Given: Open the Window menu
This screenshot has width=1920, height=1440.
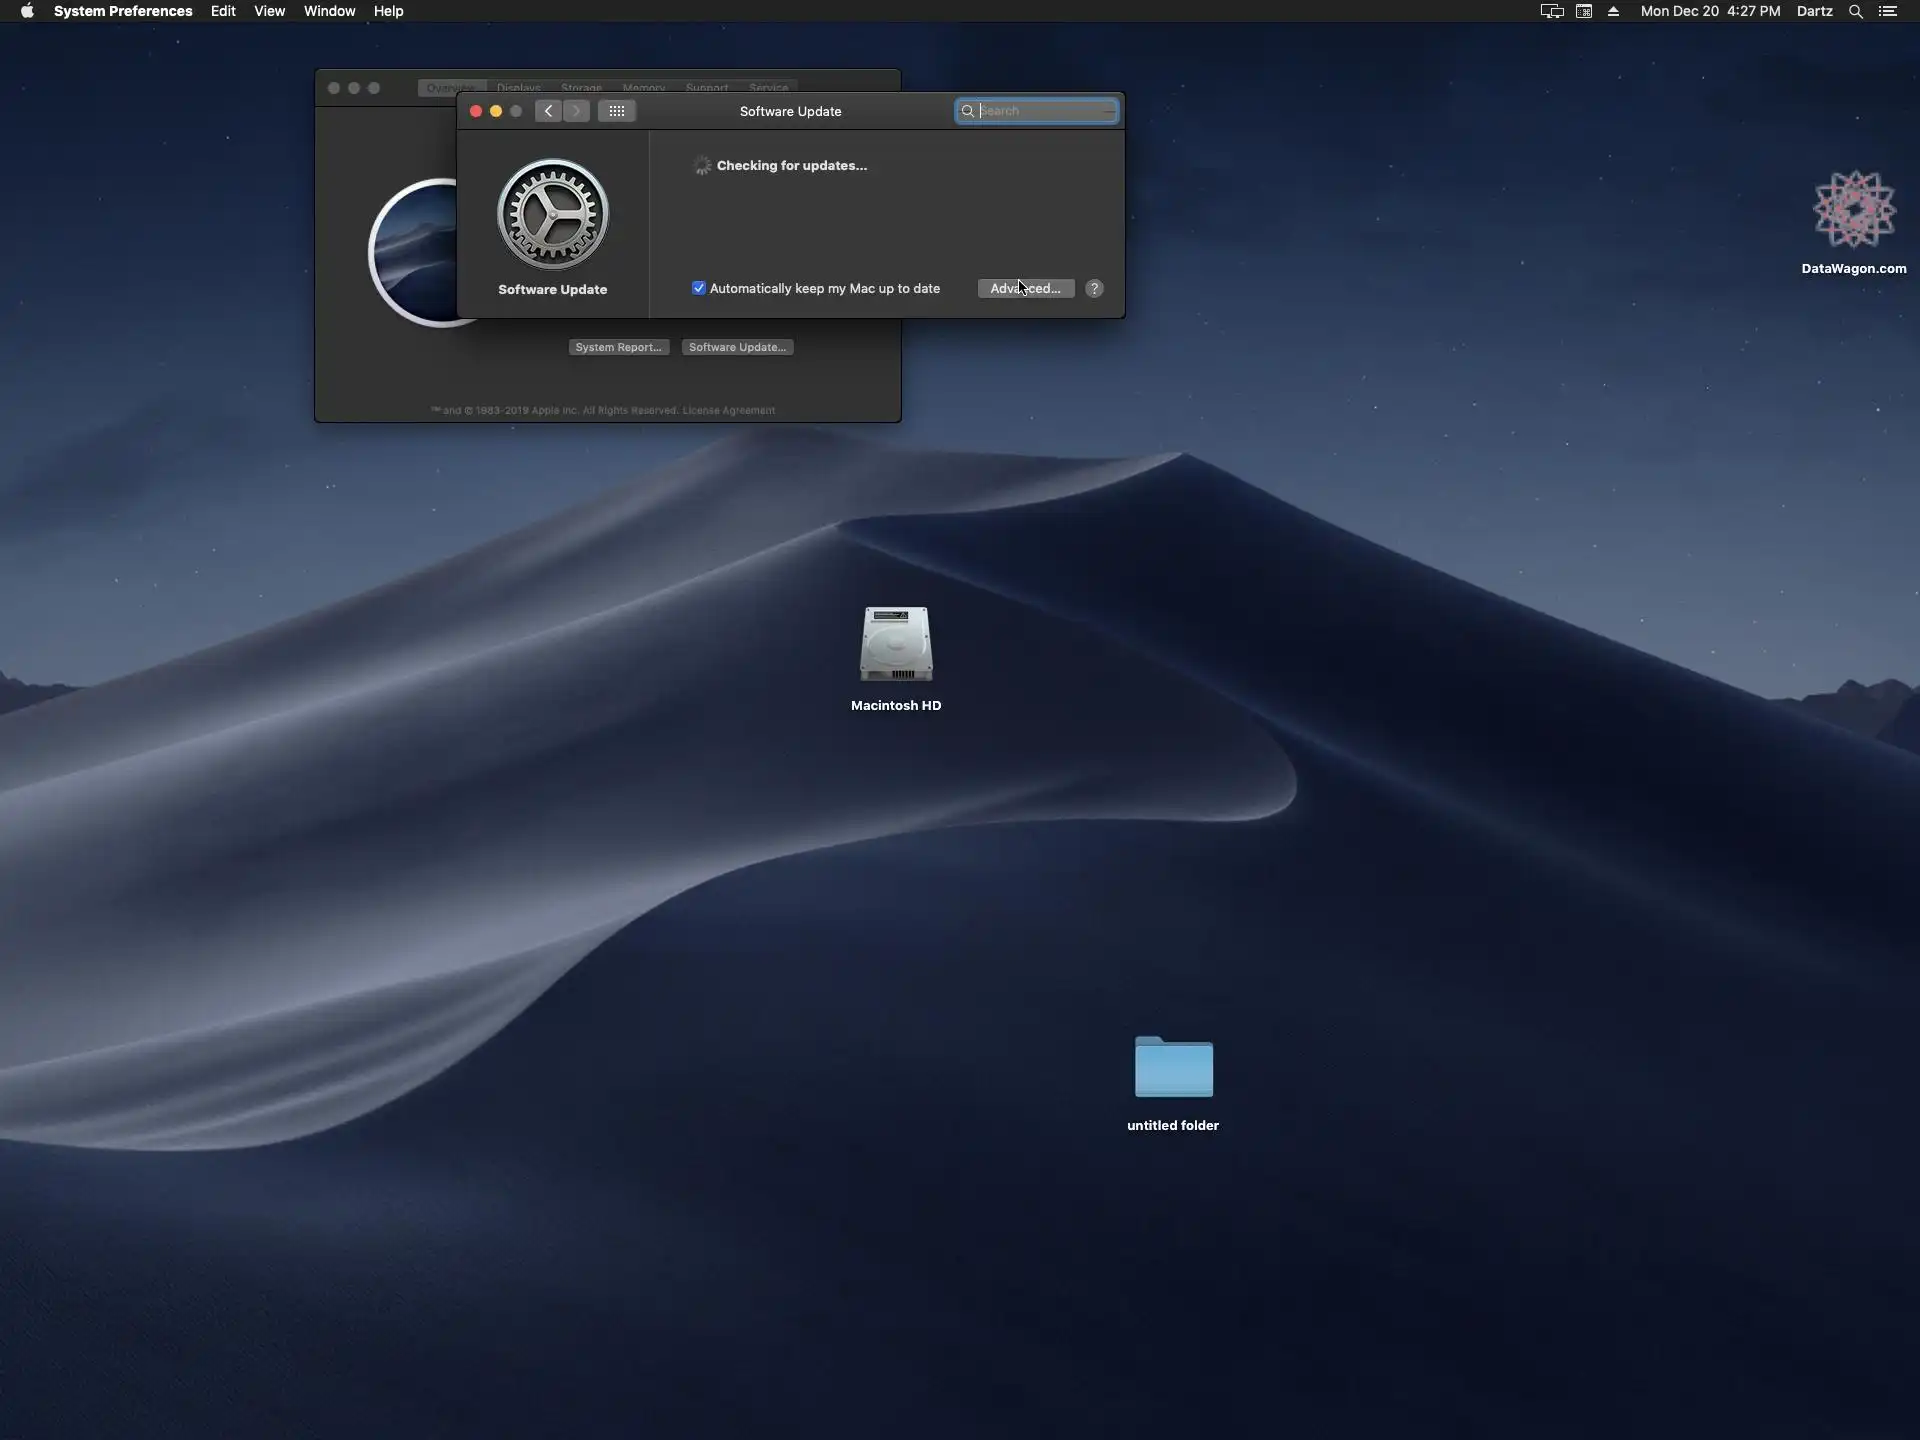Looking at the screenshot, I should pyautogui.click(x=329, y=11).
